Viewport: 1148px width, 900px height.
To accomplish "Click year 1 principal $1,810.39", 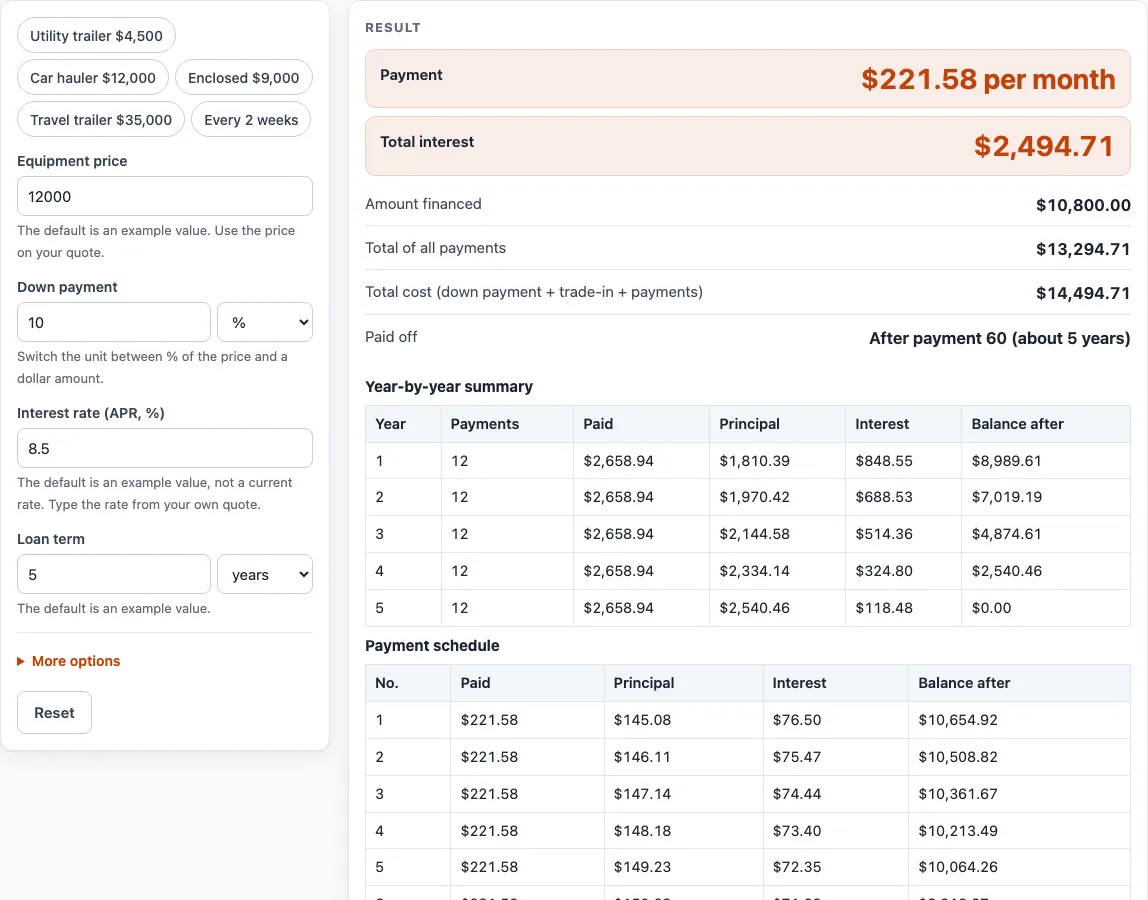I will pos(754,461).
